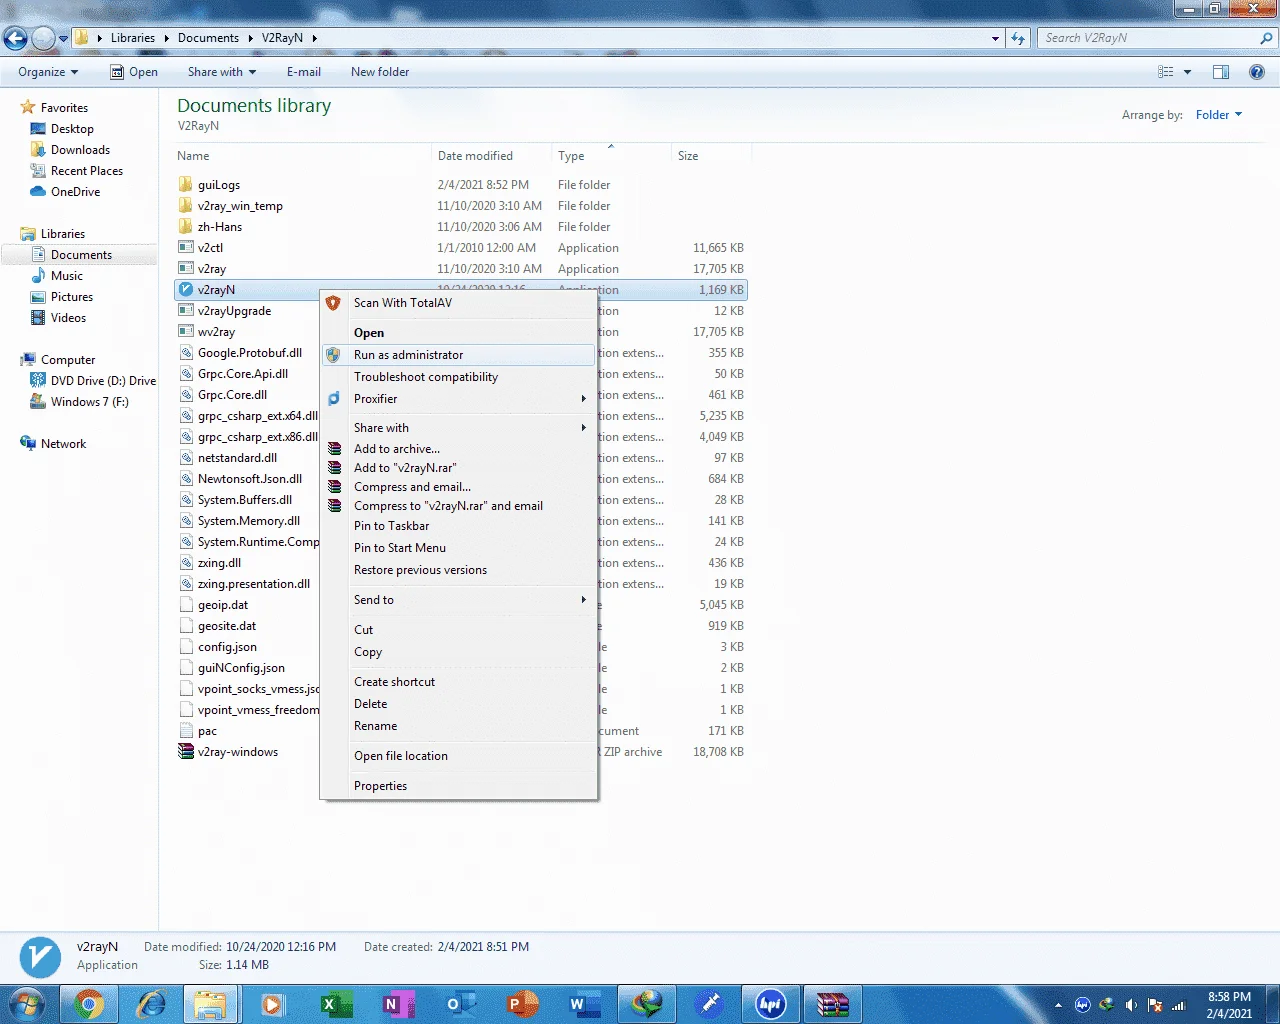Screen dimensions: 1280x1024
Task: Select the geoip.dat file
Action: pyautogui.click(x=223, y=605)
